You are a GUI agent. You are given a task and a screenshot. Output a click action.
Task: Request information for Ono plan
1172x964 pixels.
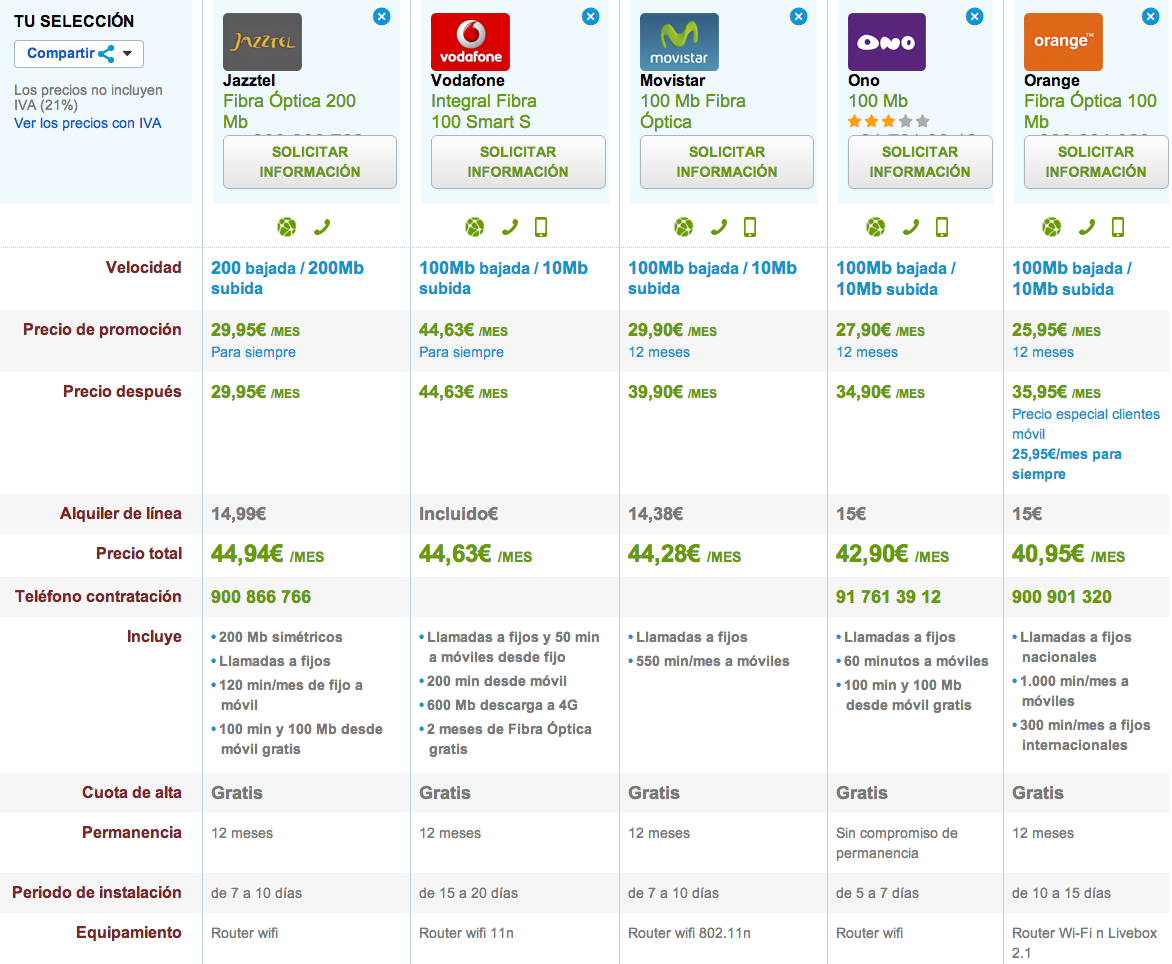click(x=920, y=161)
